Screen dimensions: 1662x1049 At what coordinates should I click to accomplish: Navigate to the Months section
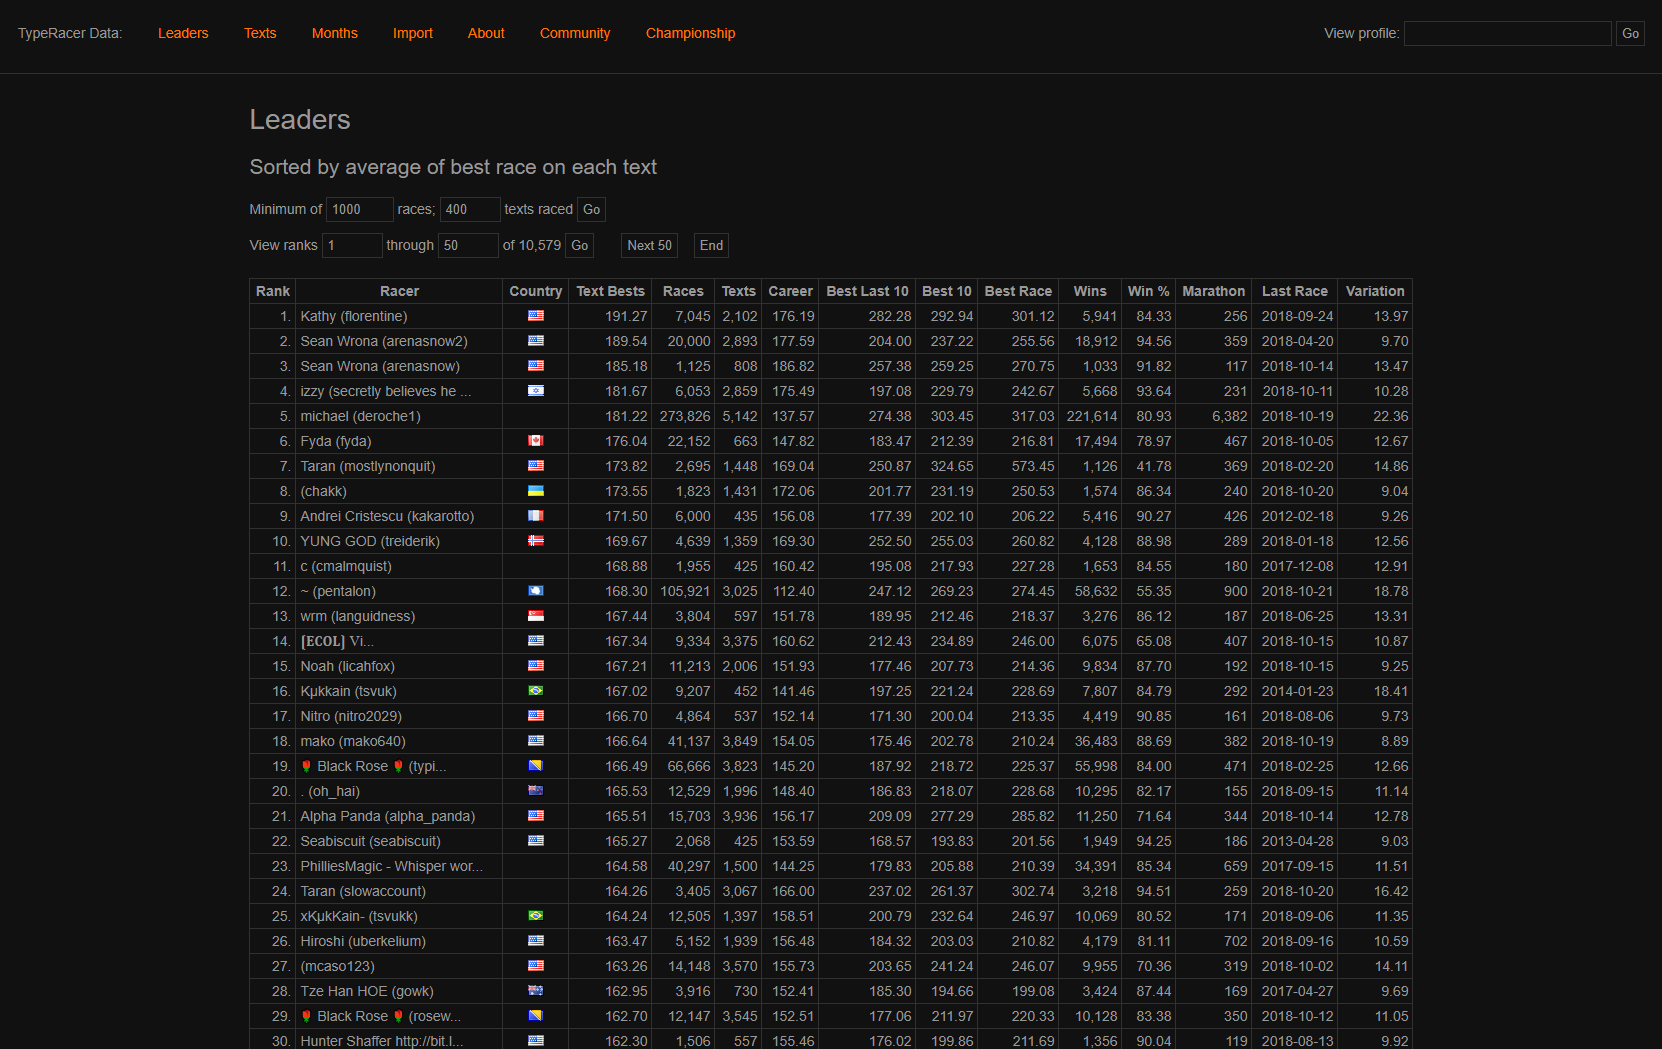pyautogui.click(x=334, y=33)
